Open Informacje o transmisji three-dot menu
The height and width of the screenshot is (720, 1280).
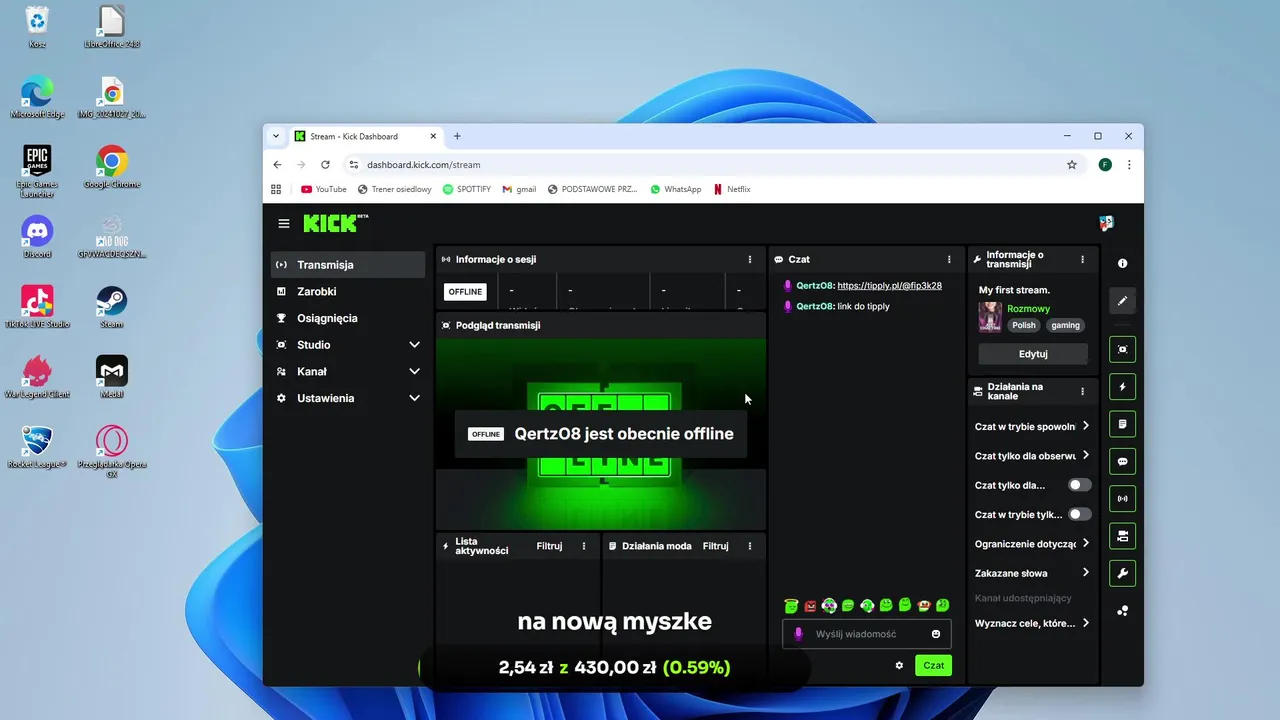tap(1082, 259)
